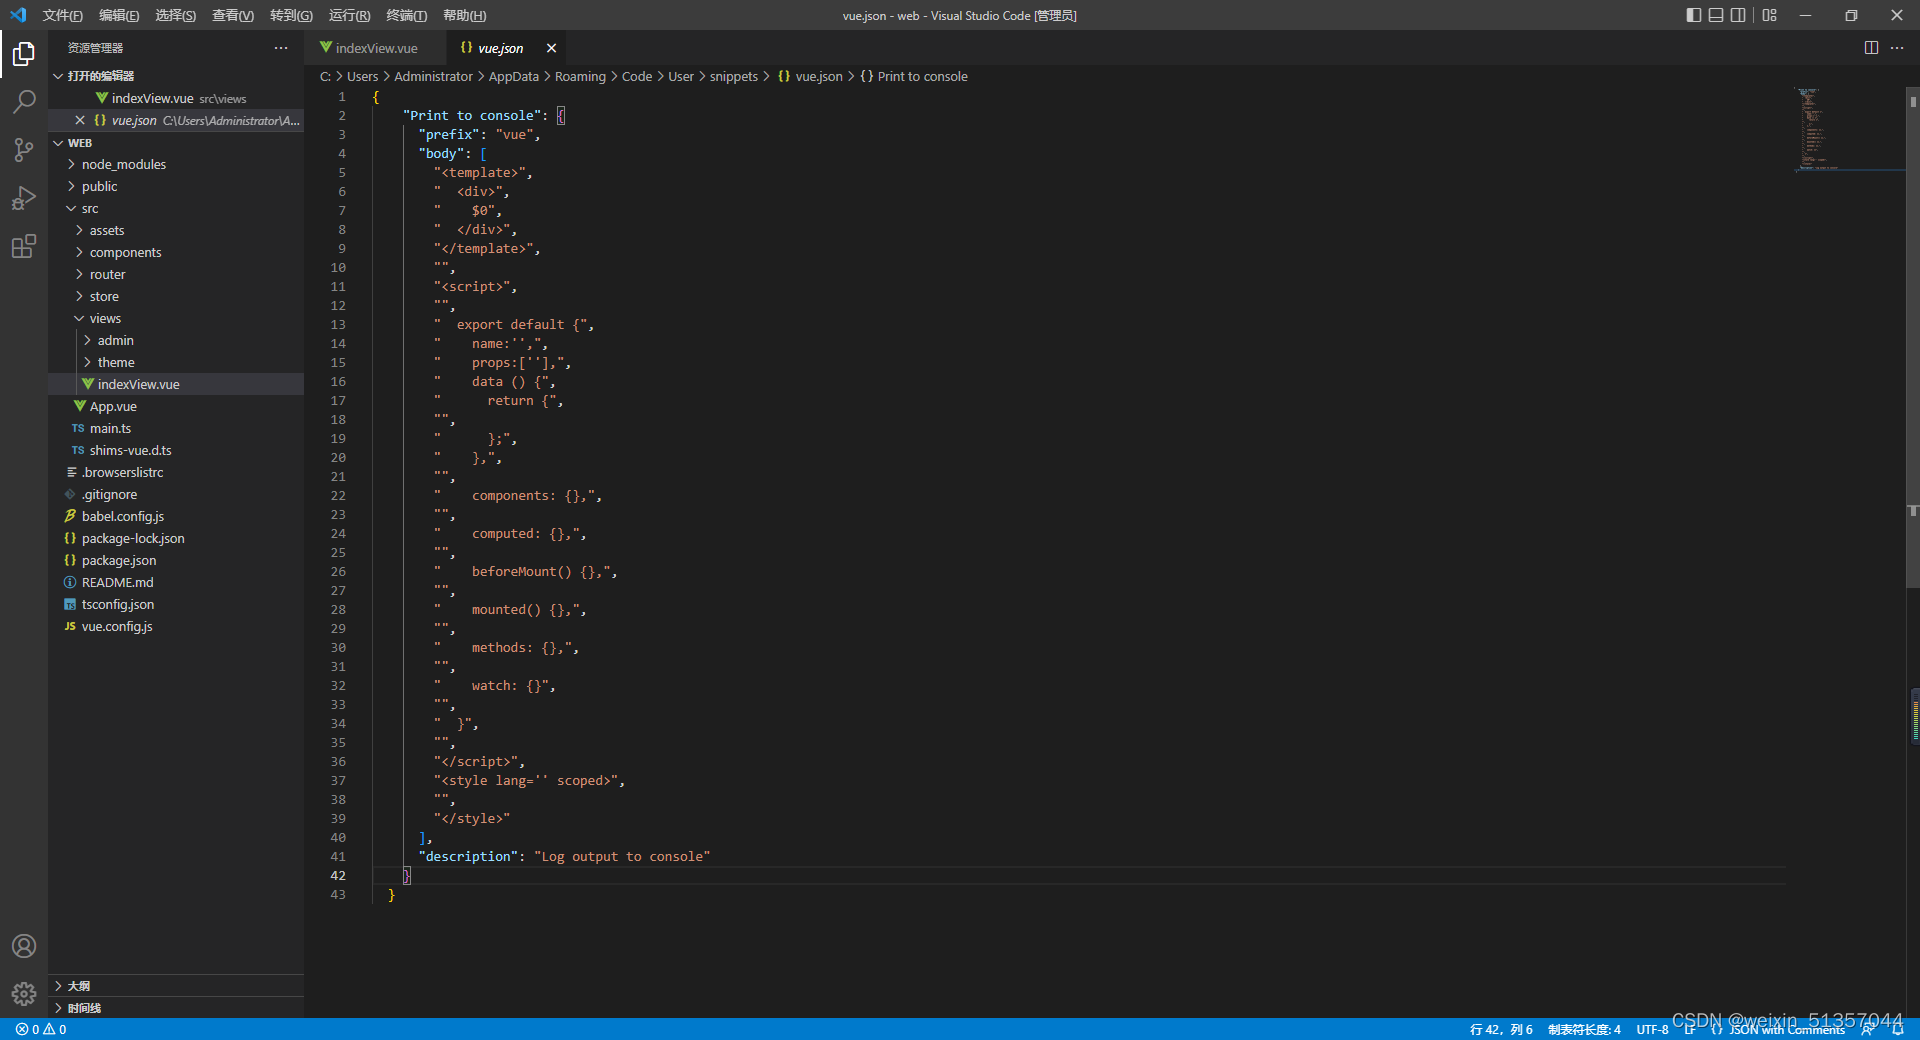Open shims-vue.d.ts file
This screenshot has width=1920, height=1040.
pyautogui.click(x=176, y=450)
